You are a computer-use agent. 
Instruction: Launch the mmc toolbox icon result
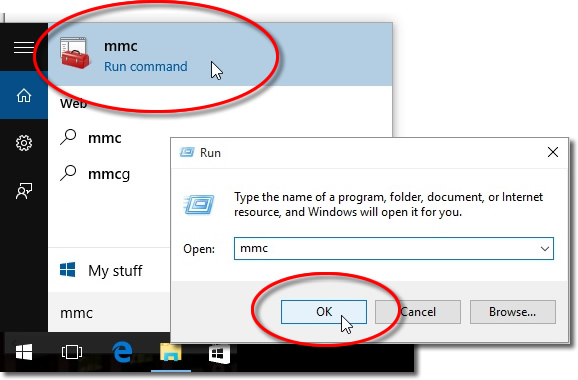point(75,53)
